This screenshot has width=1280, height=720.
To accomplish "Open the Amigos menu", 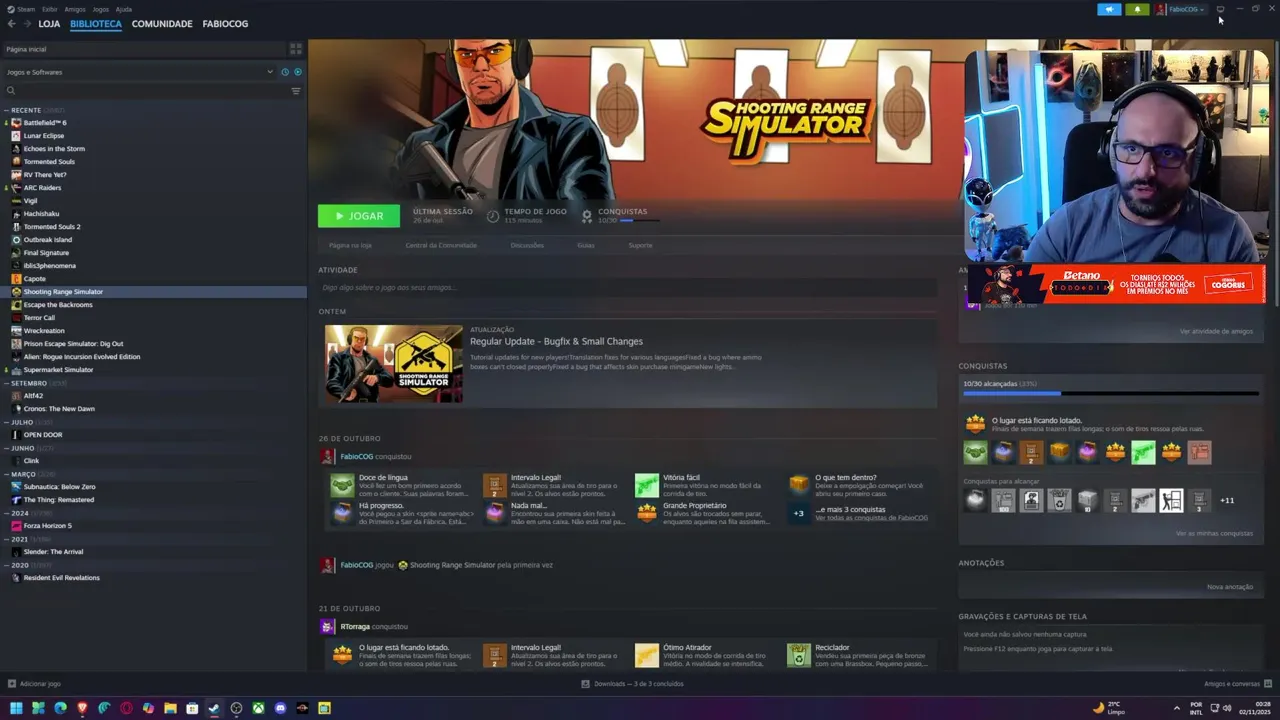I will pyautogui.click(x=75, y=9).
